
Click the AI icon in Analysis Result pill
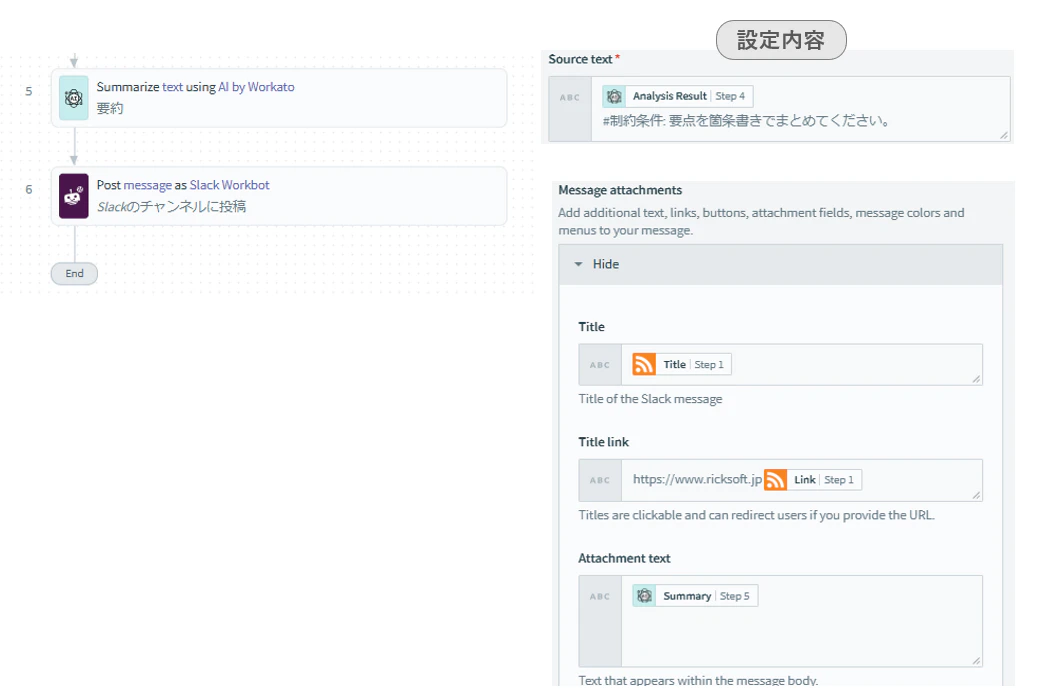(x=615, y=96)
